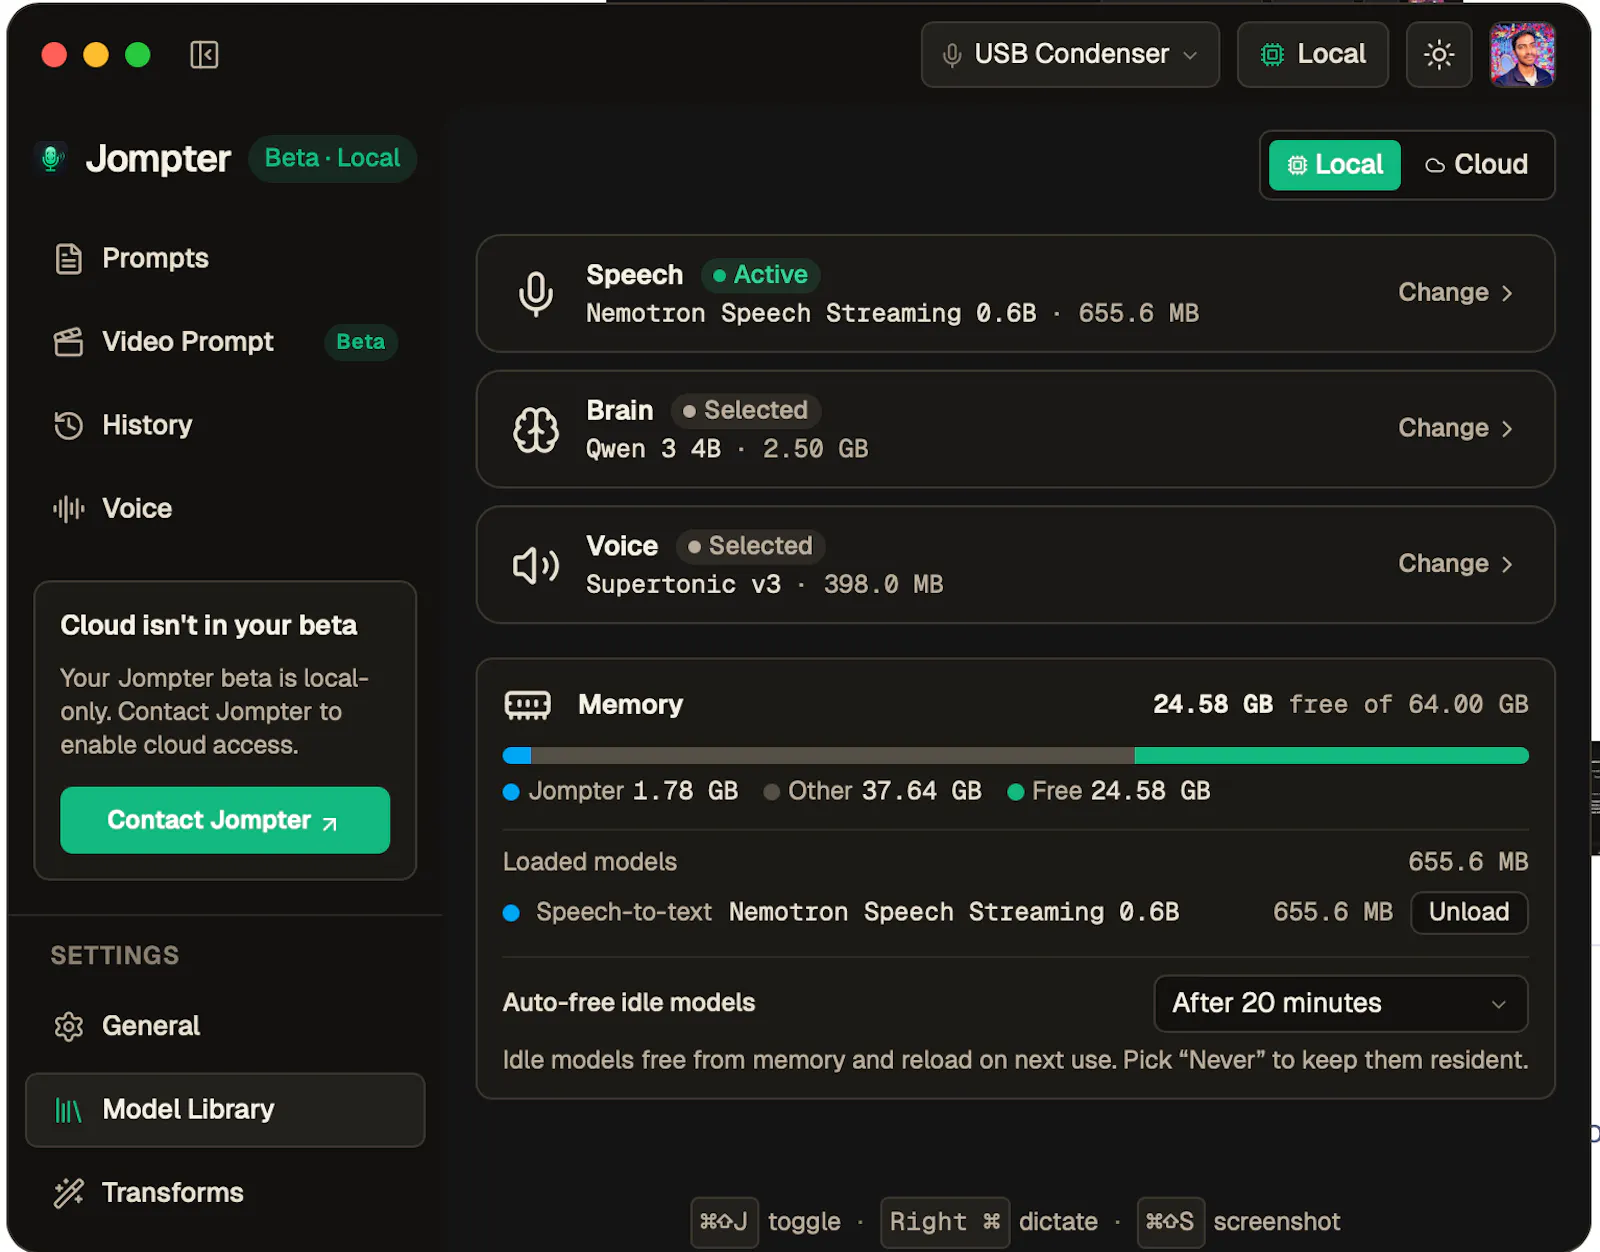This screenshot has width=1600, height=1252.
Task: Open the Prompts section
Action: click(225, 259)
